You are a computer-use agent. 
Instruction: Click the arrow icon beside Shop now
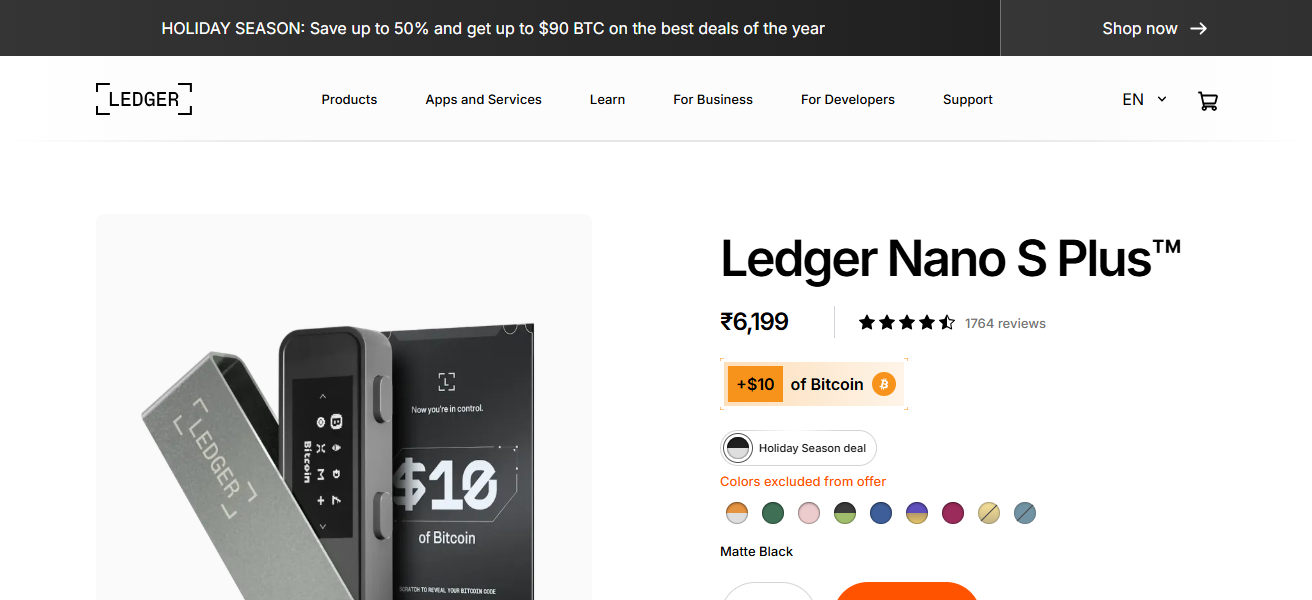coord(1198,28)
